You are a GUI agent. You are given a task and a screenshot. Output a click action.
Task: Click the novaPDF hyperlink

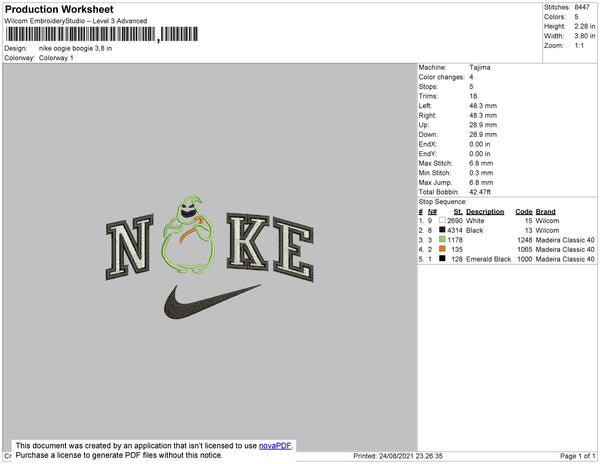click(275, 446)
